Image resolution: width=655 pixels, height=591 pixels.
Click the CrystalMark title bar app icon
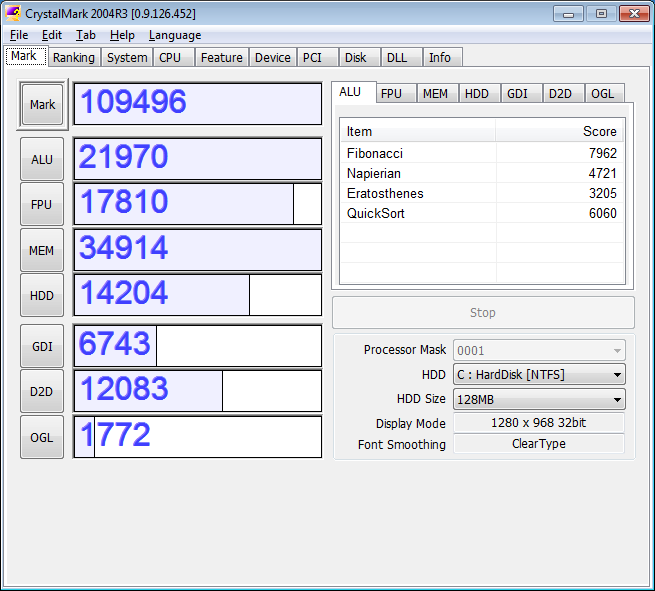point(14,13)
